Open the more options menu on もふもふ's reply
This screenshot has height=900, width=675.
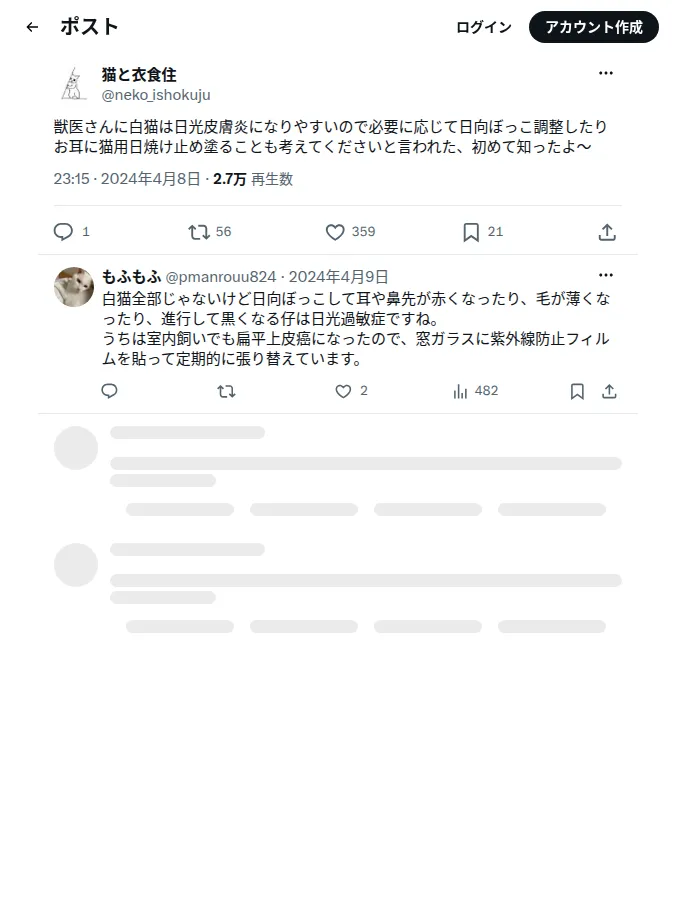tap(606, 275)
